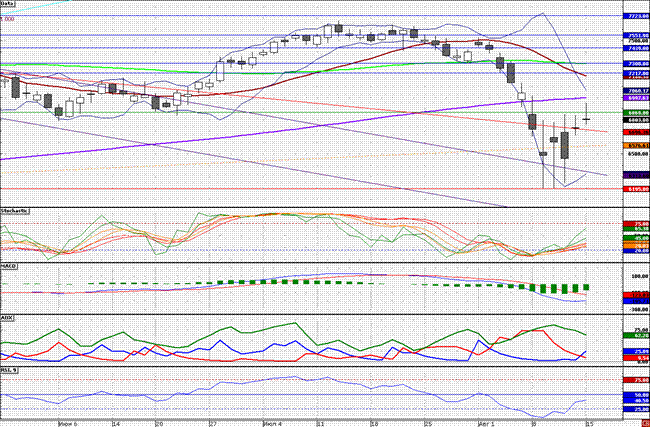Click the Stochastic 20.00 blue level tag
Viewport: 650px width, 427px height.
tap(638, 251)
